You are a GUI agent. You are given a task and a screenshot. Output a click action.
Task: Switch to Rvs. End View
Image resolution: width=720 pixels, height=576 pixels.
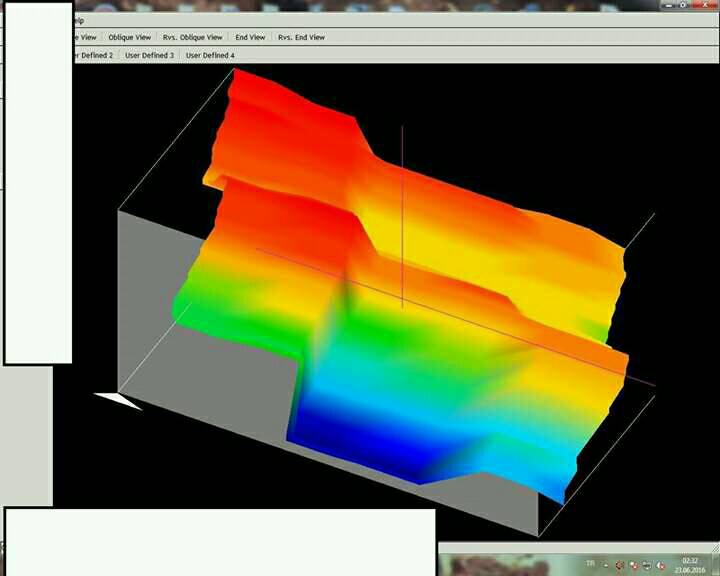click(301, 37)
